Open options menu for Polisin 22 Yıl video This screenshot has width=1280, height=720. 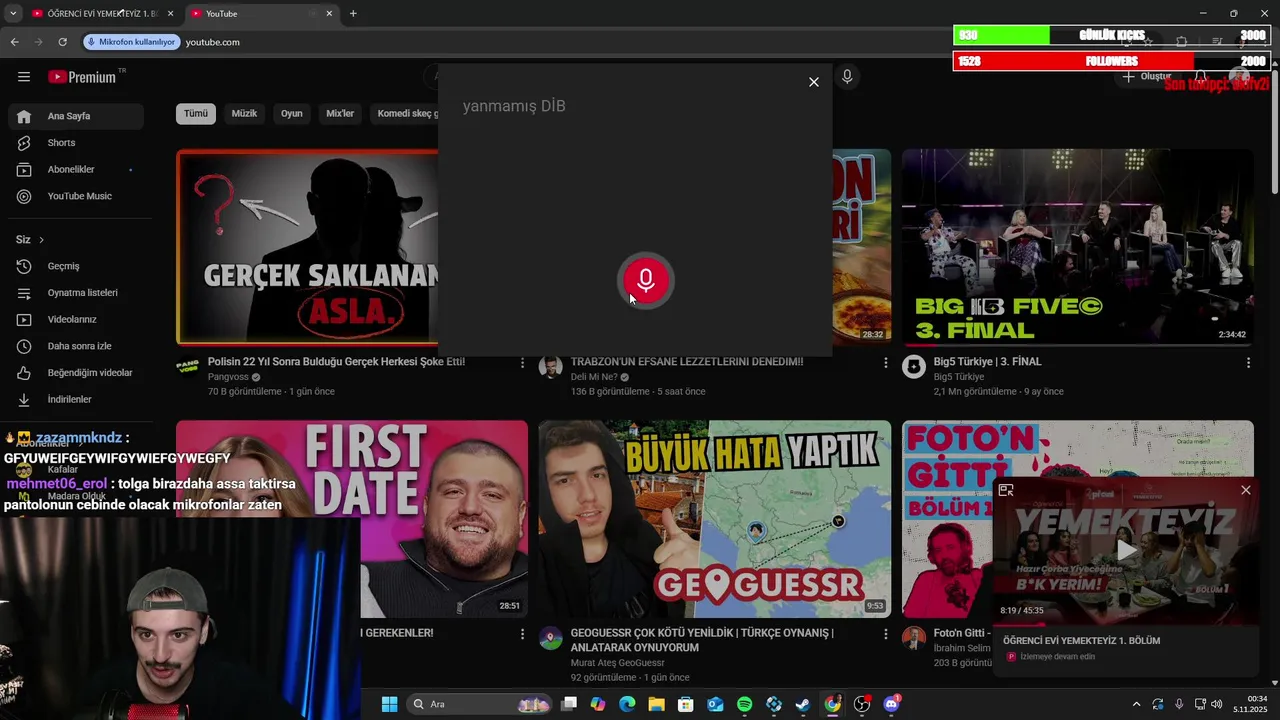click(522, 363)
